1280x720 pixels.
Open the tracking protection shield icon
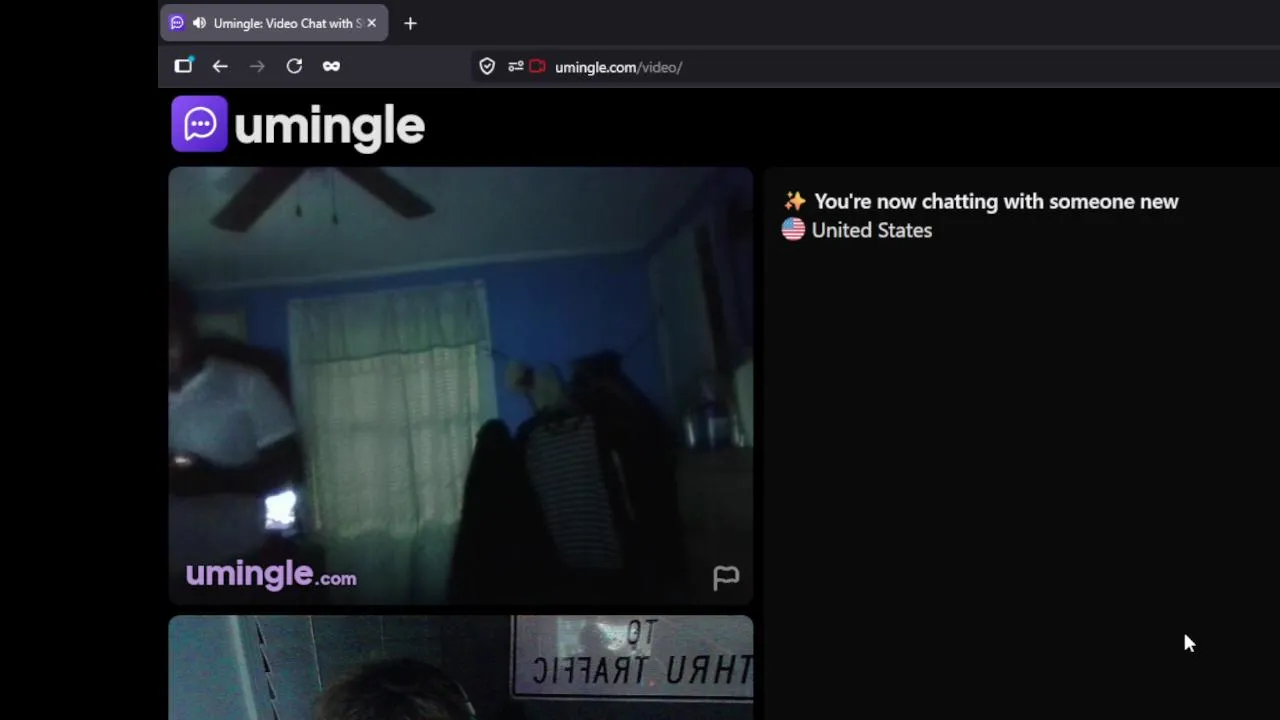point(487,66)
